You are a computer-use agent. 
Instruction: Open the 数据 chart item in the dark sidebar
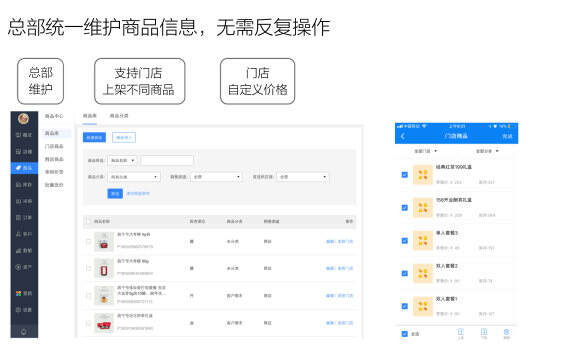point(24,251)
